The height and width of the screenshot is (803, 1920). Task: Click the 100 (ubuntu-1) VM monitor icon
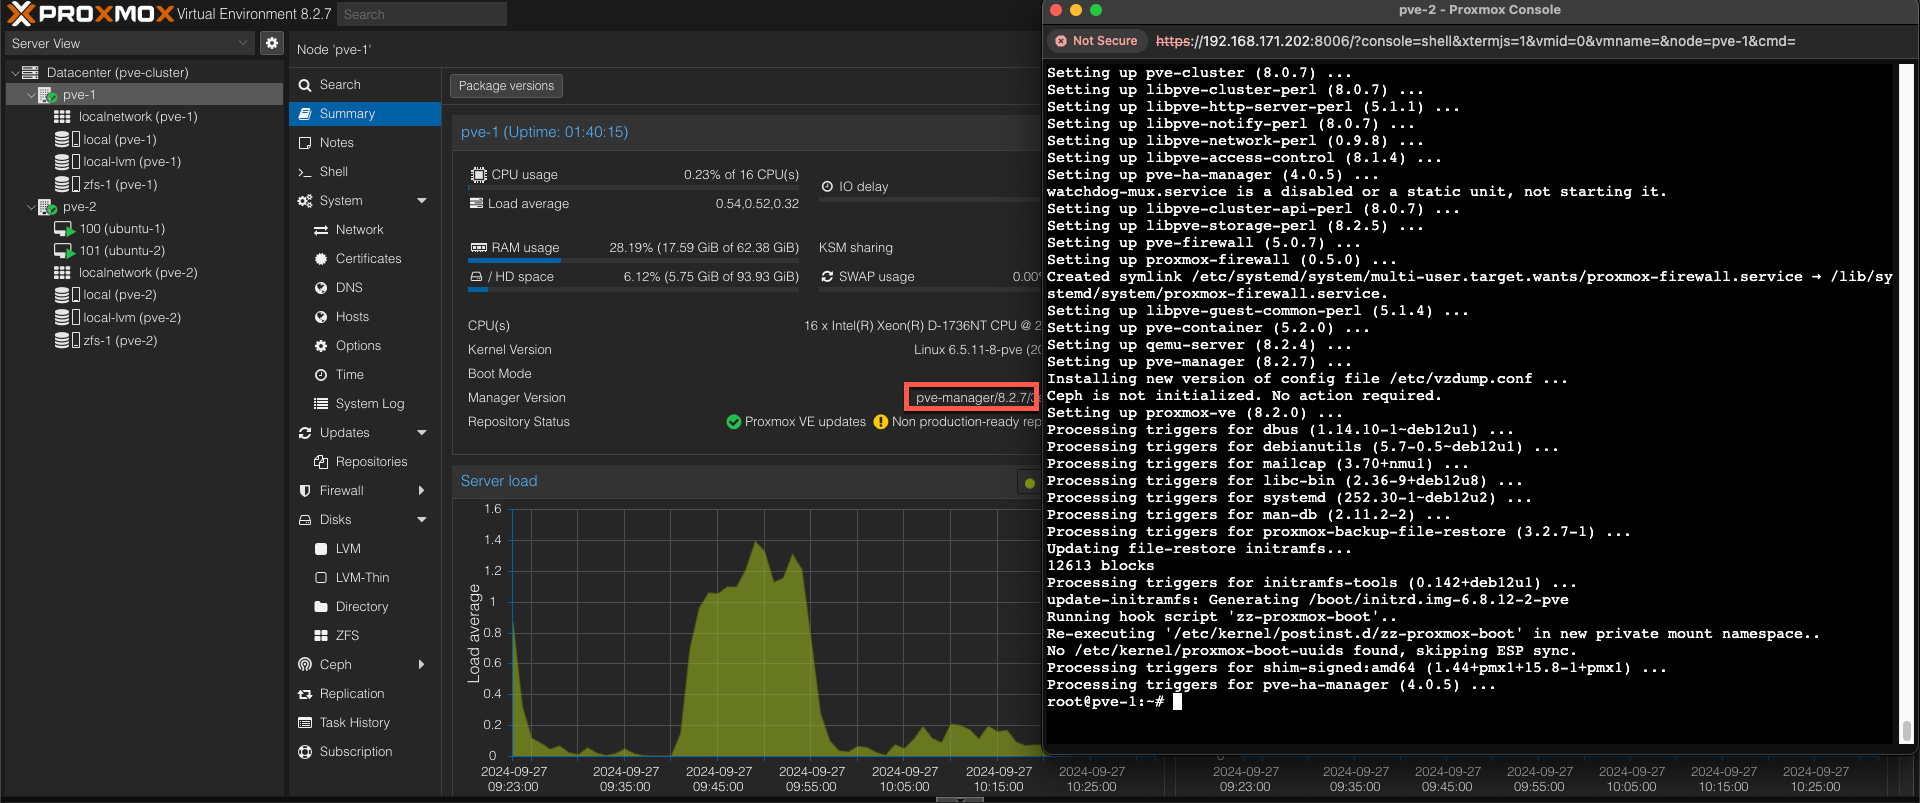64,229
